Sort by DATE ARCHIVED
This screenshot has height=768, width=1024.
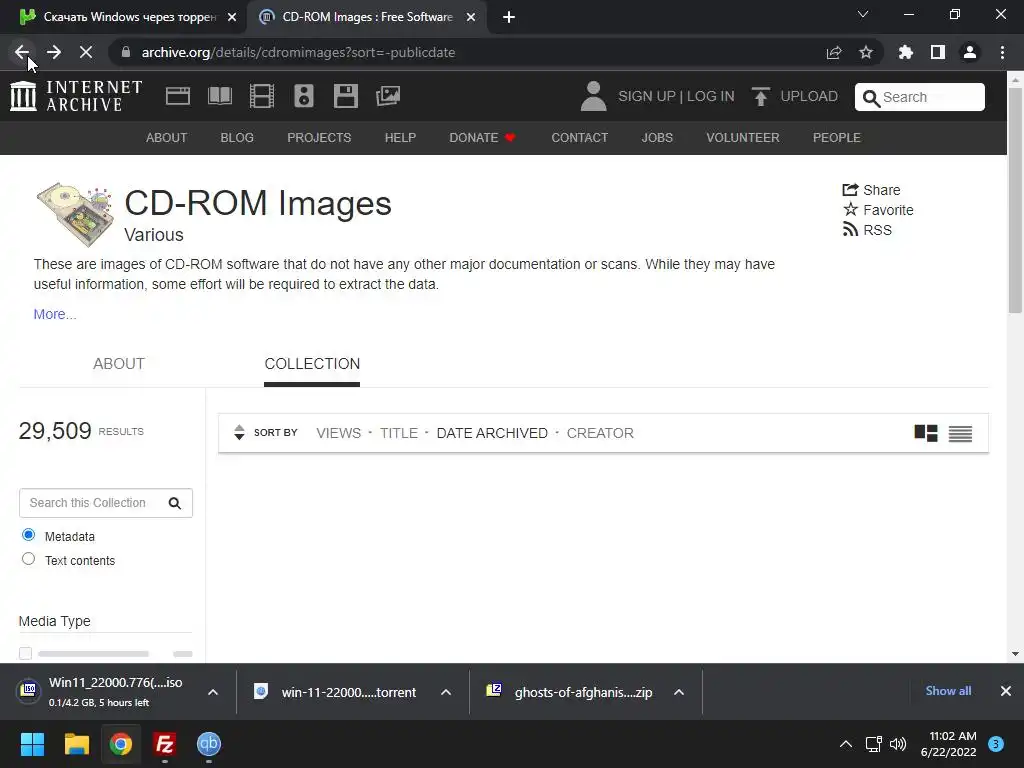click(x=492, y=433)
